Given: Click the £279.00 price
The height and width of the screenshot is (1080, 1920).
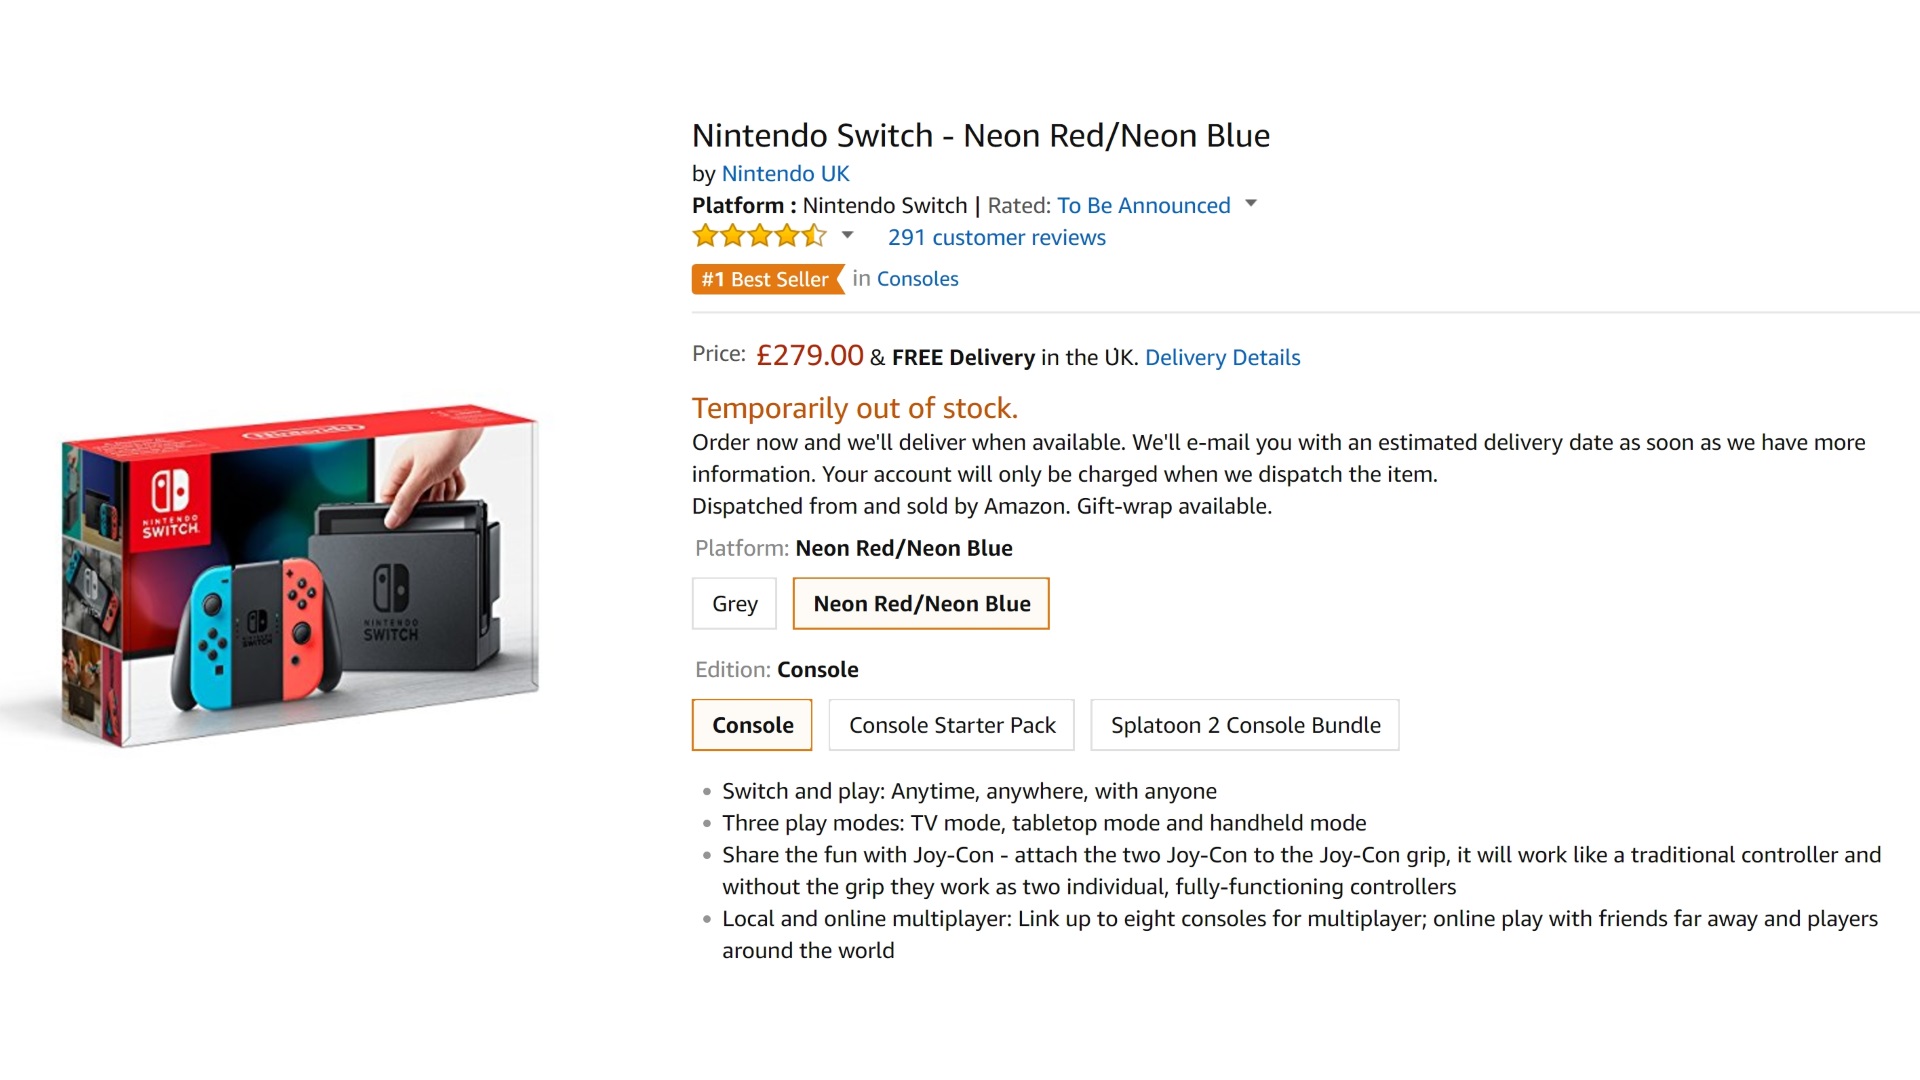Looking at the screenshot, I should [x=809, y=356].
